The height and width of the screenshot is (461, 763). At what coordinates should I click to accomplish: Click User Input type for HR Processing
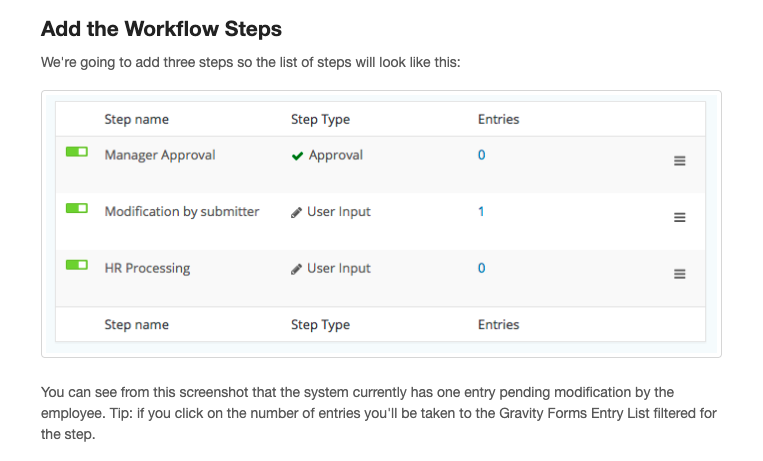point(339,268)
